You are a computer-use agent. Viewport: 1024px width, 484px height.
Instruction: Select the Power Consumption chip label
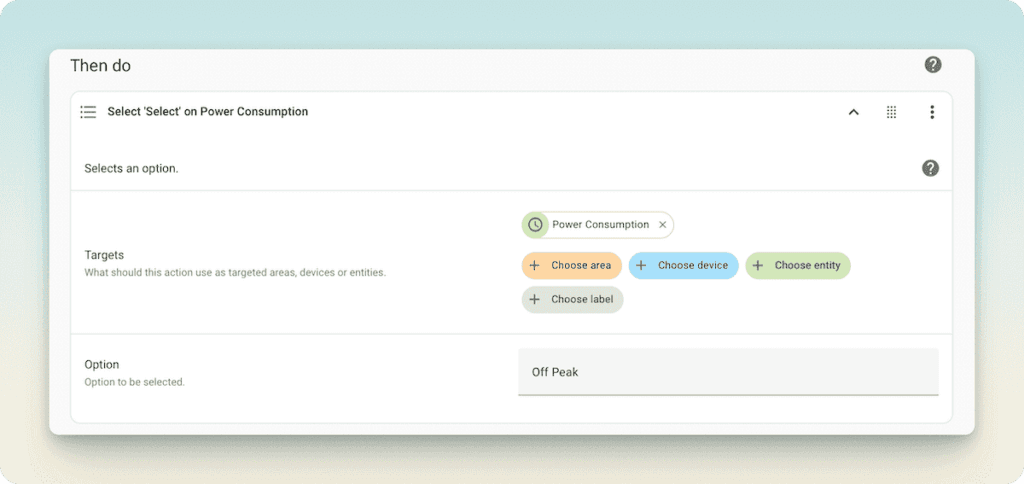click(x=600, y=225)
